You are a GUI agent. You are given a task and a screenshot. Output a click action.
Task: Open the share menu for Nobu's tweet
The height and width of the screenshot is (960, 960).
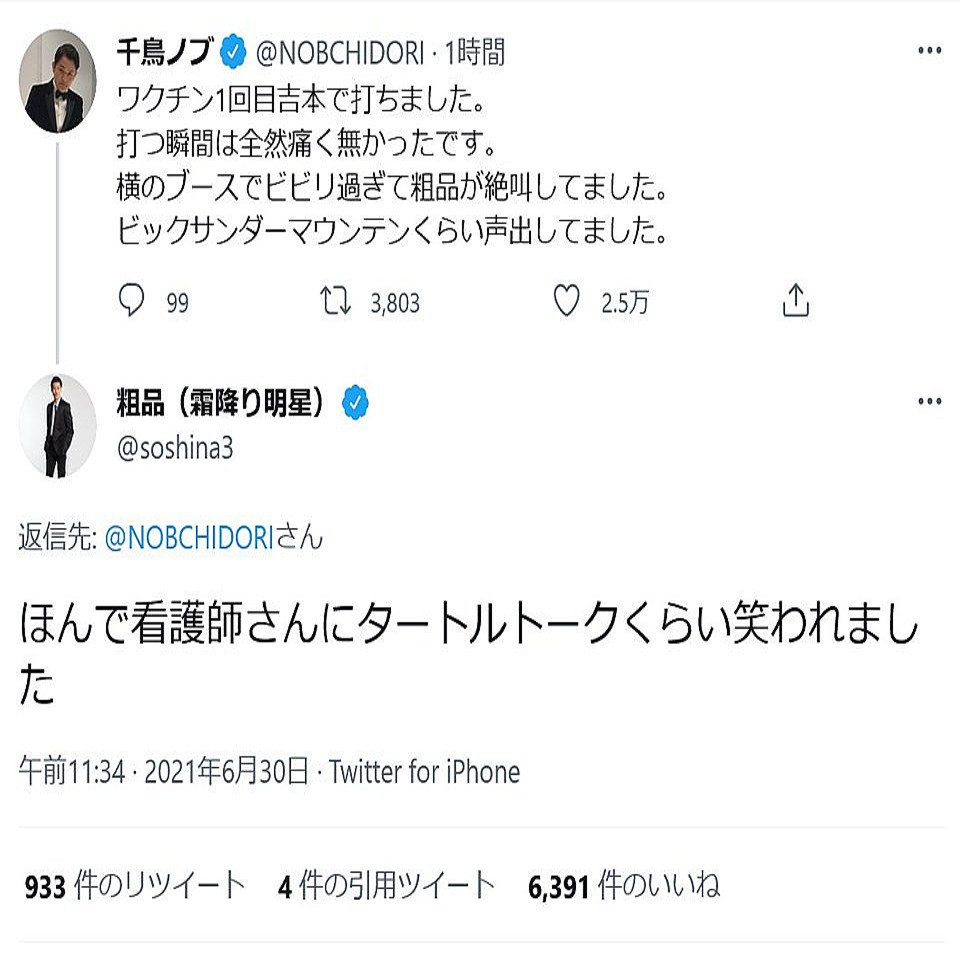click(x=796, y=297)
